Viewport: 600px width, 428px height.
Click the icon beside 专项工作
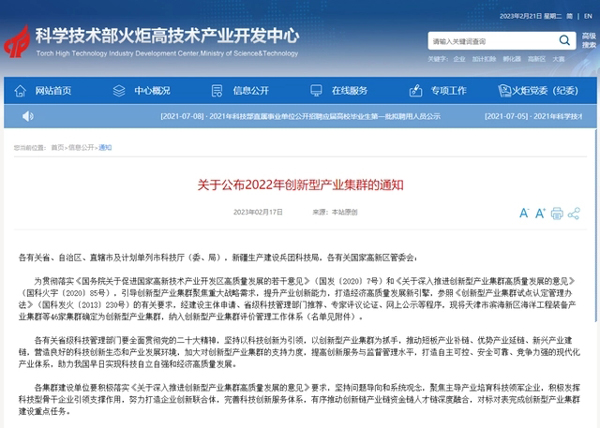point(416,91)
